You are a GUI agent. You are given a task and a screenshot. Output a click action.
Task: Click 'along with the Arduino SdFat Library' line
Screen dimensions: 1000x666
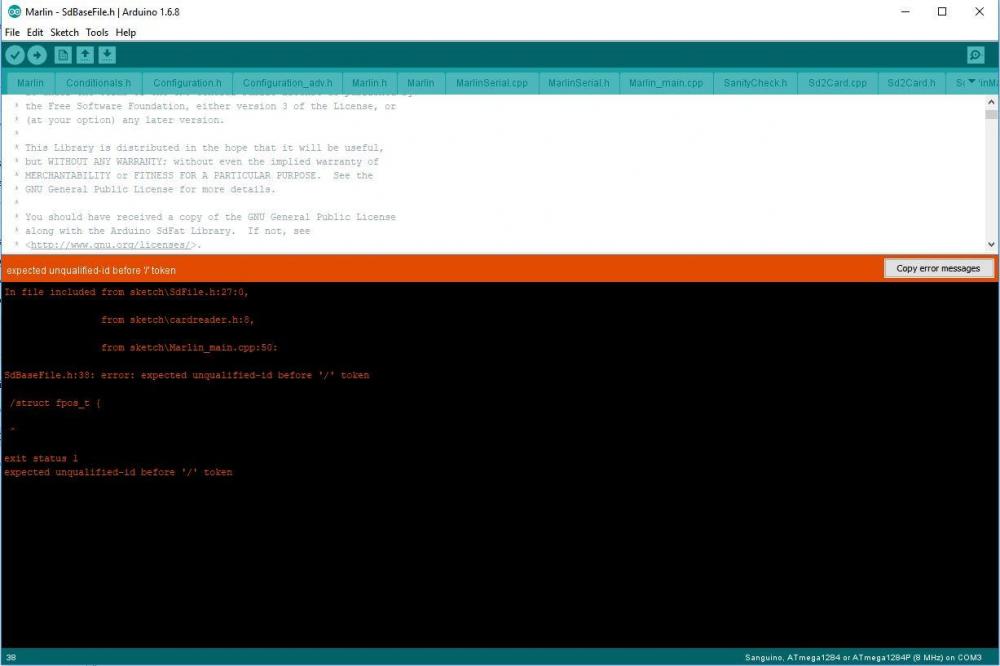(167, 231)
